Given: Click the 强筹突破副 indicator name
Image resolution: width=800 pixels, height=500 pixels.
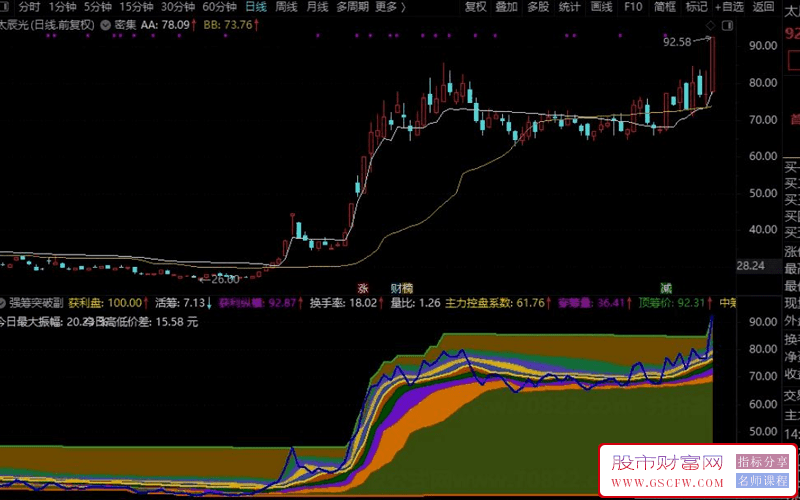Looking at the screenshot, I should click(37, 303).
